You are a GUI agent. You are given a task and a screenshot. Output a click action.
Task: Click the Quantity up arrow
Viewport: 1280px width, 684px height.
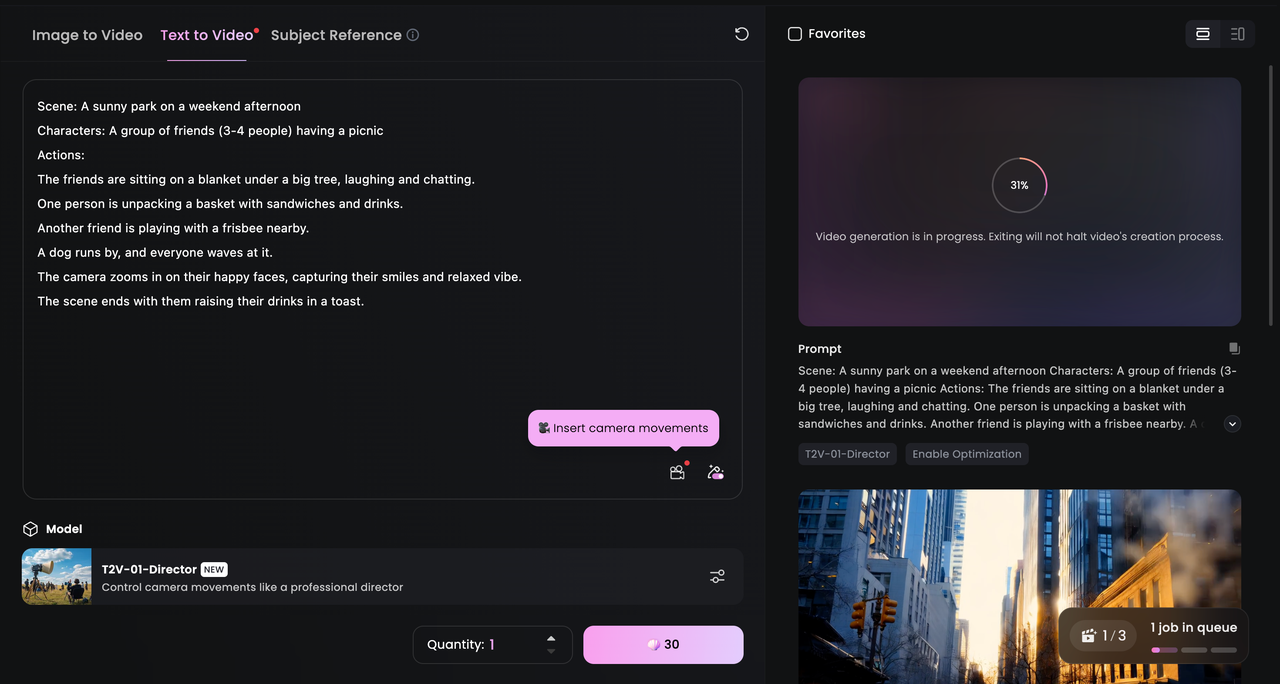550,638
